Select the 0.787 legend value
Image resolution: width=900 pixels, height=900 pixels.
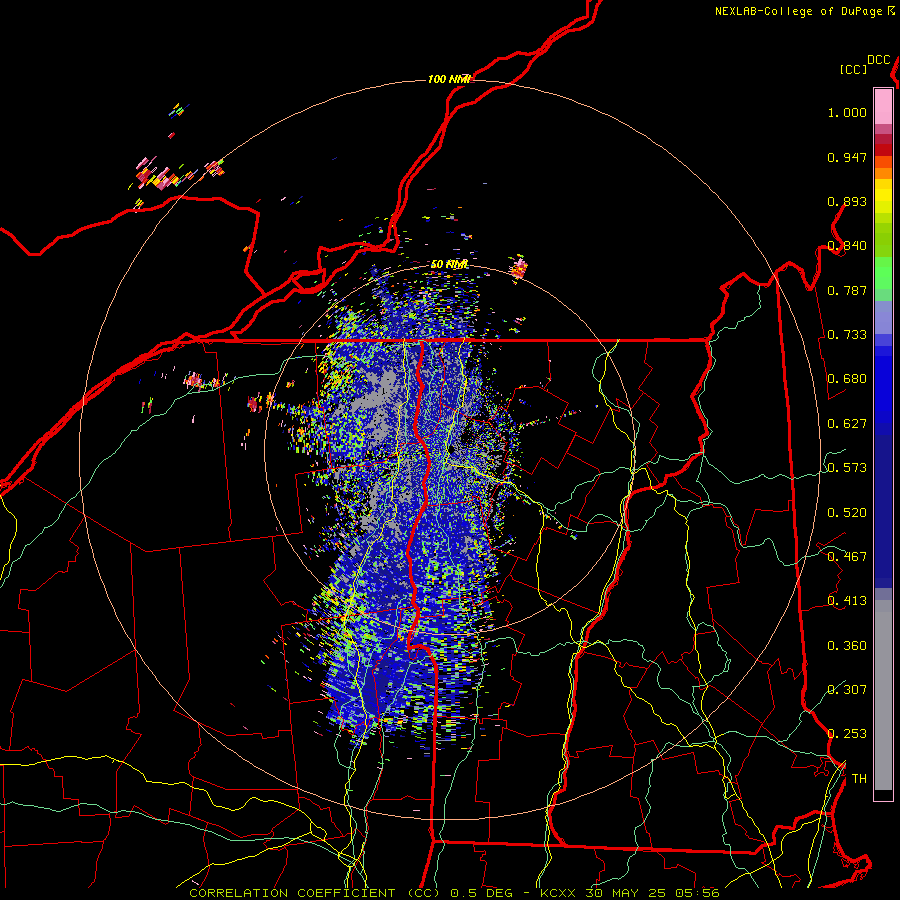[x=847, y=290]
